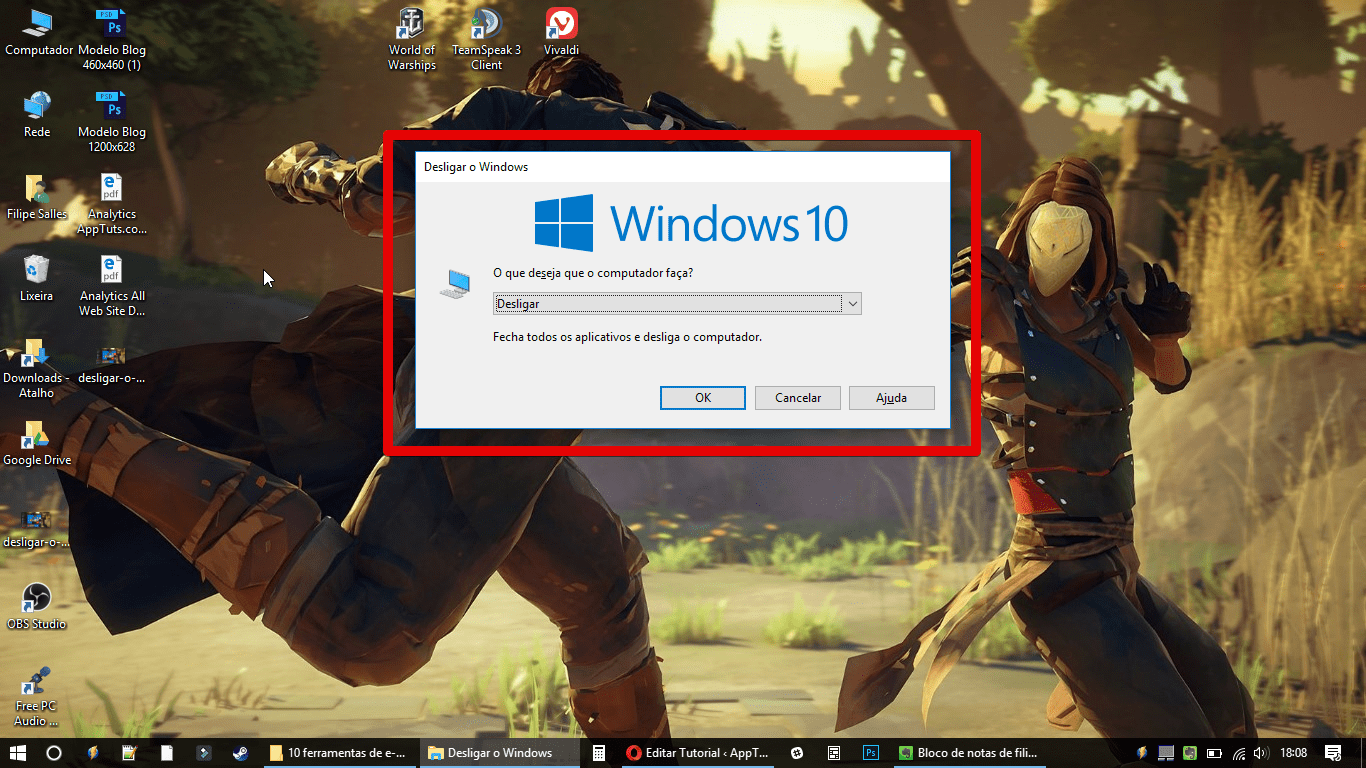Open the Google Drive desktop icon

37,442
